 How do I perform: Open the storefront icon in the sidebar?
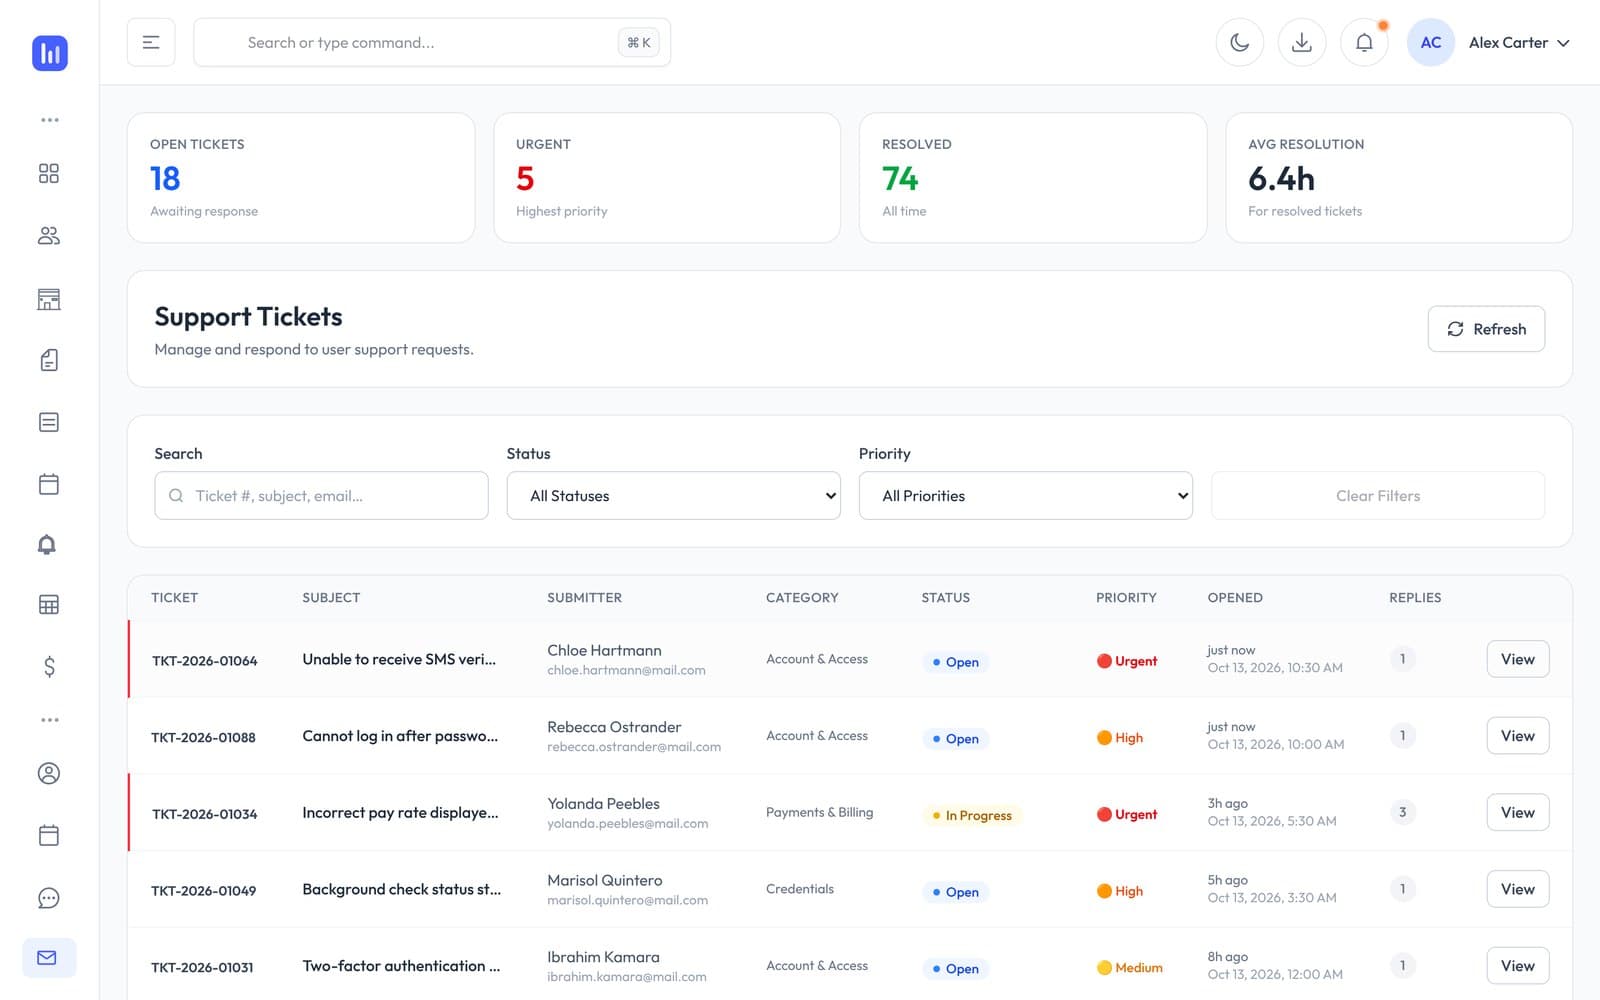click(49, 299)
